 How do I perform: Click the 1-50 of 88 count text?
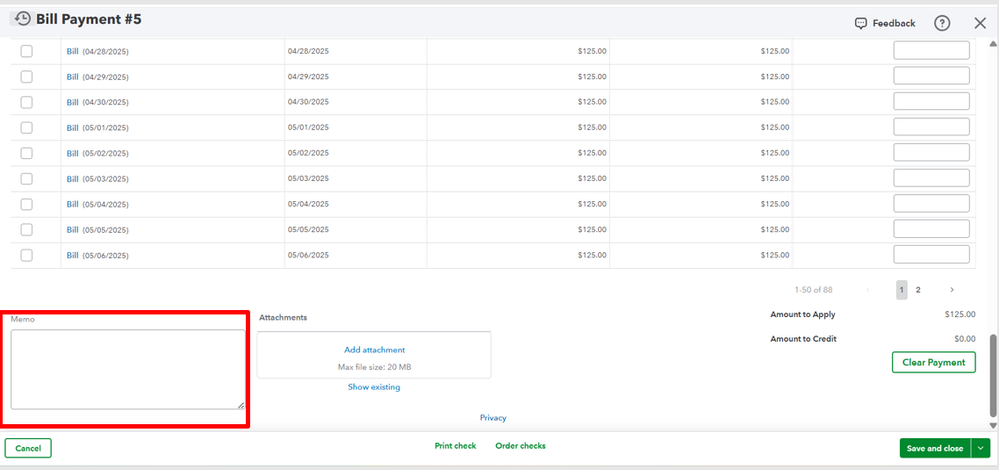pos(814,290)
